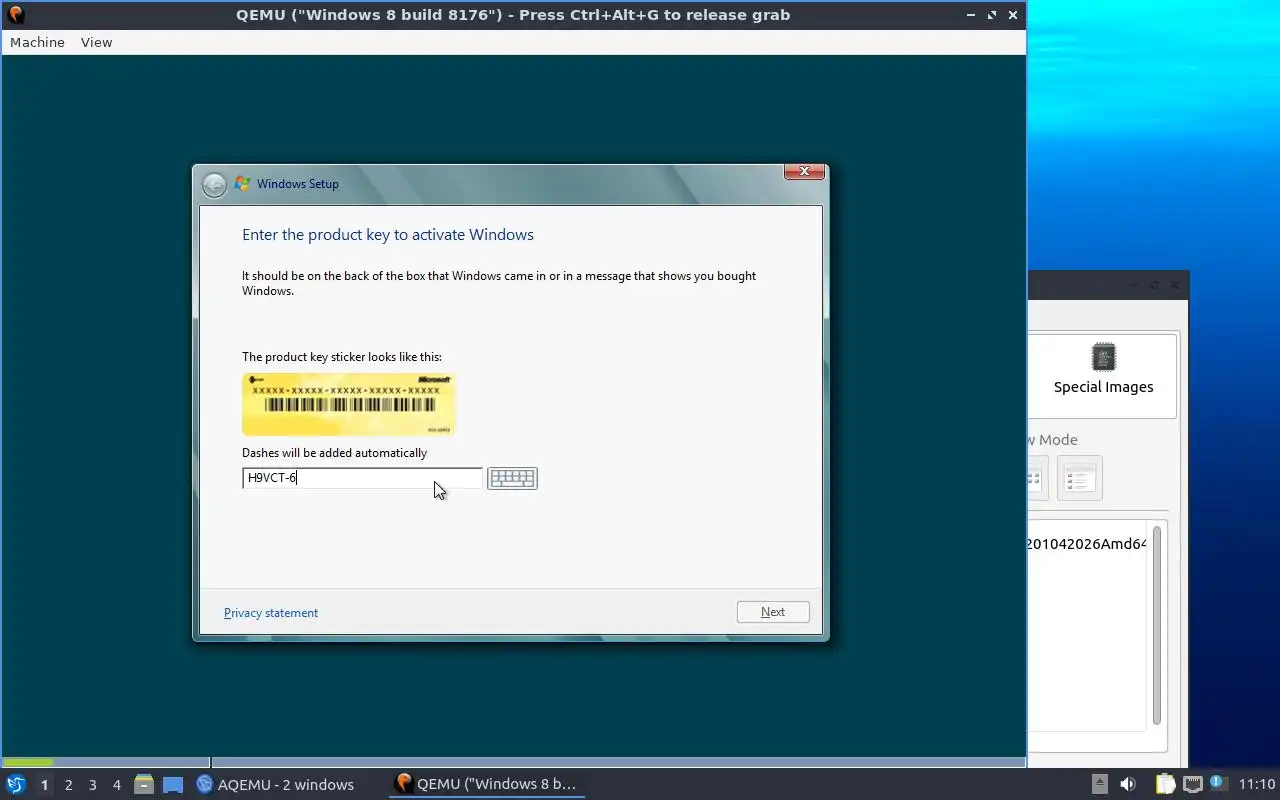Click the Next button in Windows Setup
The width and height of the screenshot is (1280, 800).
[773, 612]
